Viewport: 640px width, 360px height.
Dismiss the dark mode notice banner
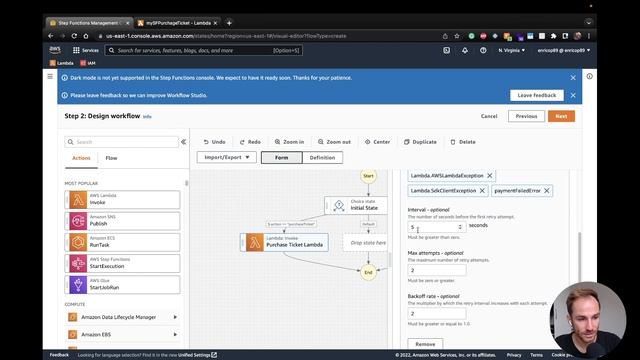tap(573, 78)
